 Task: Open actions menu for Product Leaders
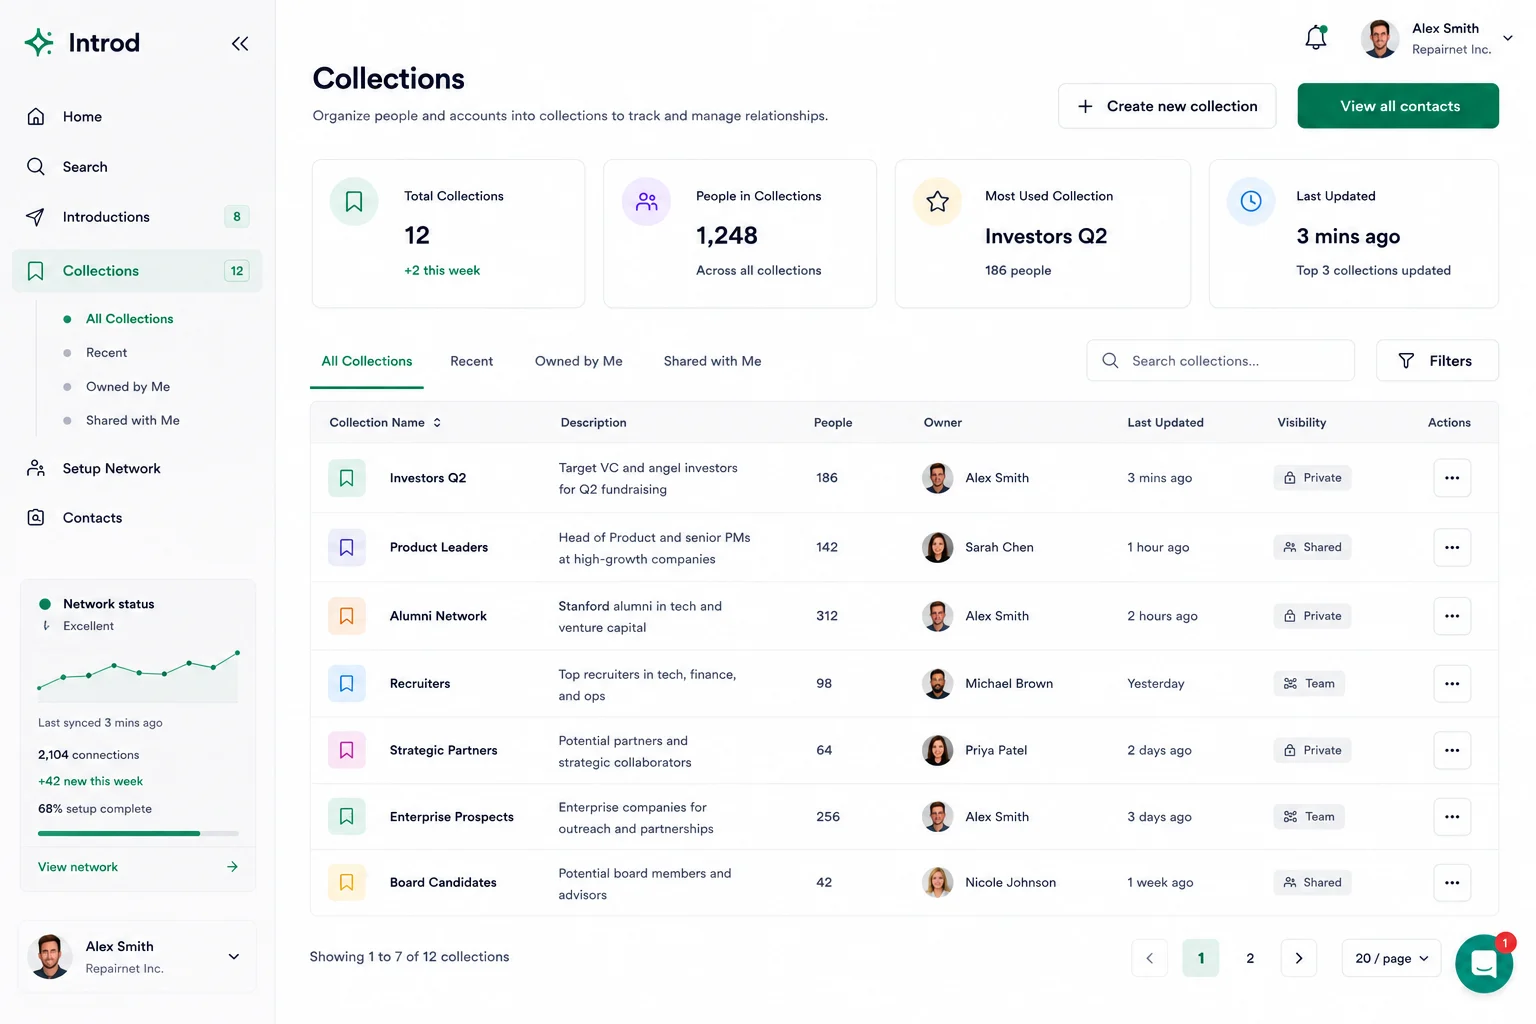click(x=1452, y=547)
